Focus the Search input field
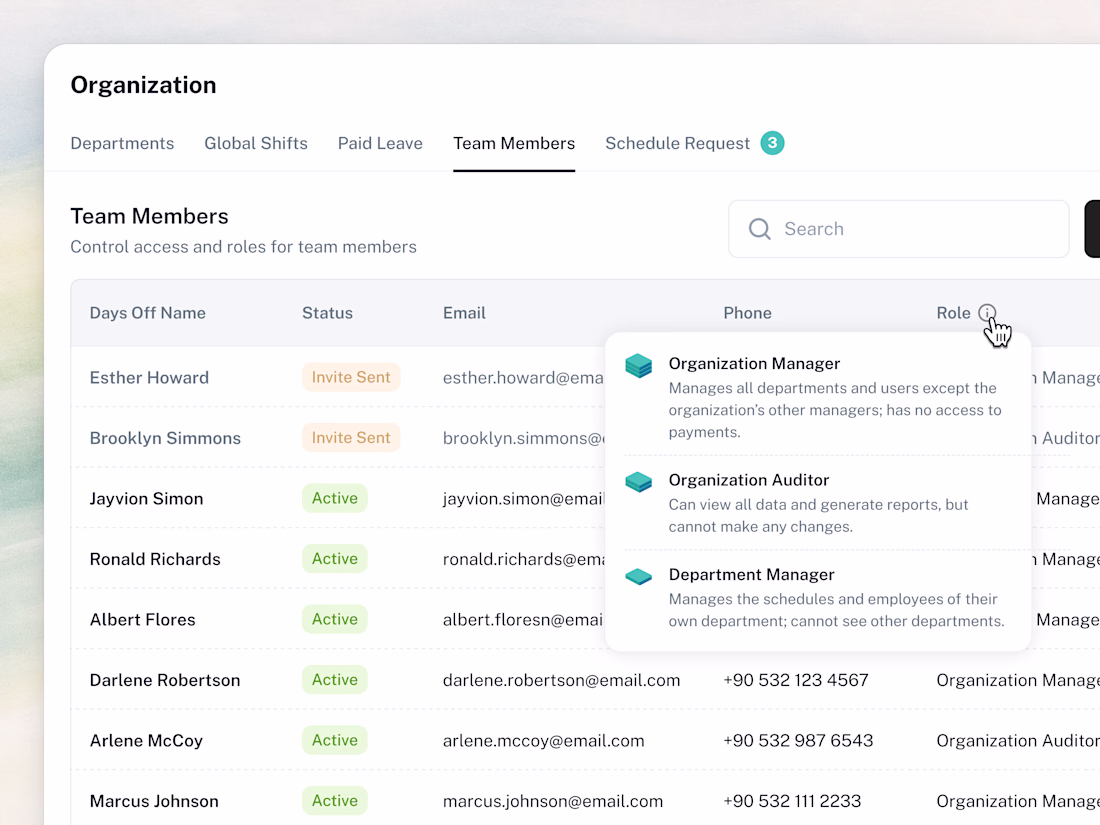The image size is (1100, 825). click(x=899, y=229)
